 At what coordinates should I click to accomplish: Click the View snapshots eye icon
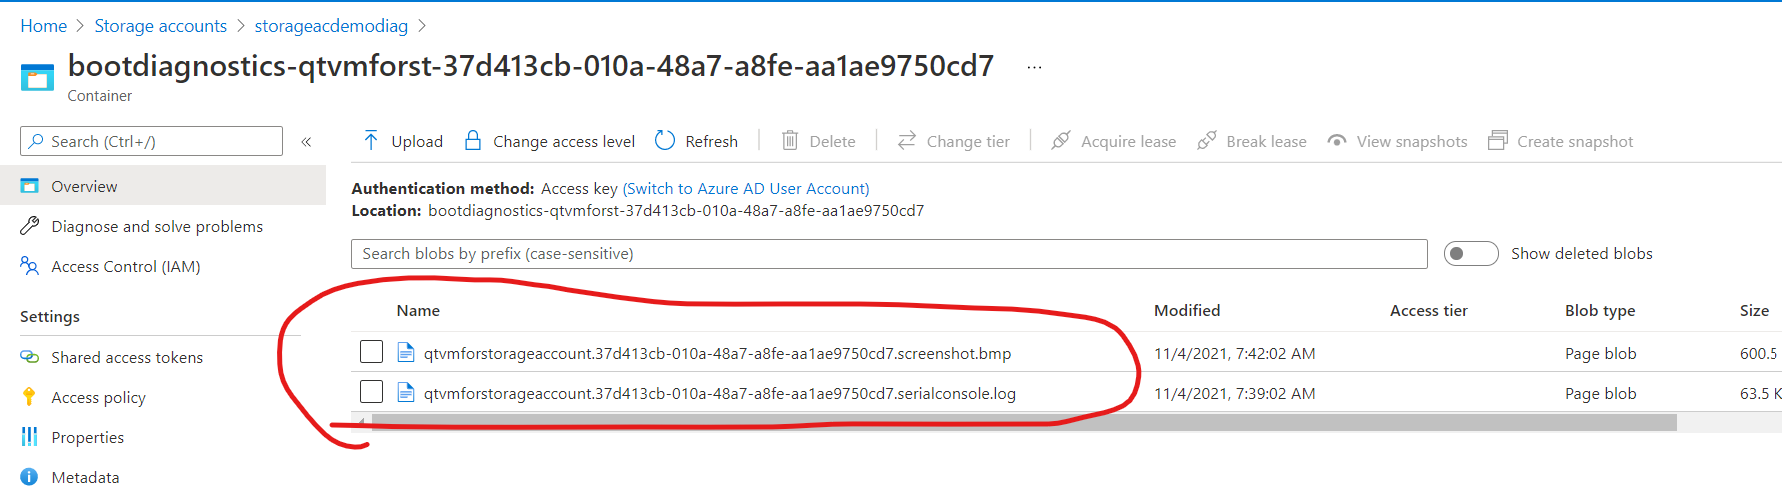click(1336, 141)
